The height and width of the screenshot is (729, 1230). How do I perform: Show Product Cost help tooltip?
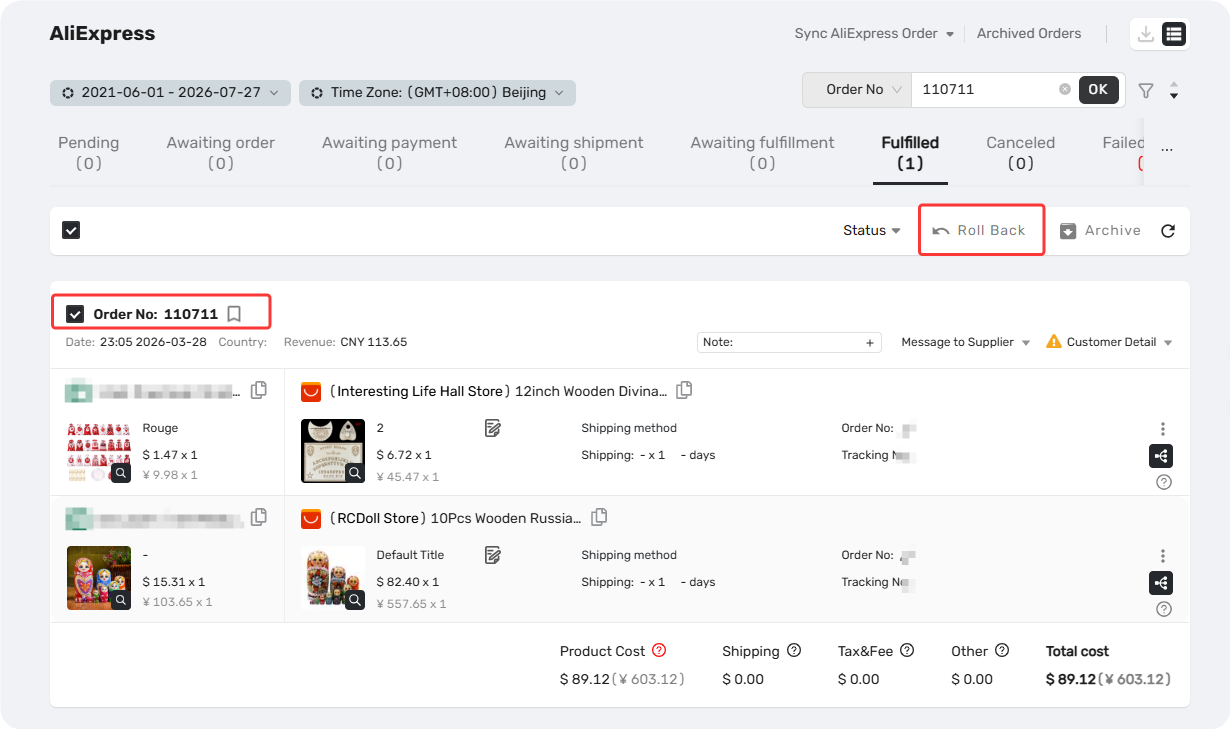pos(659,650)
